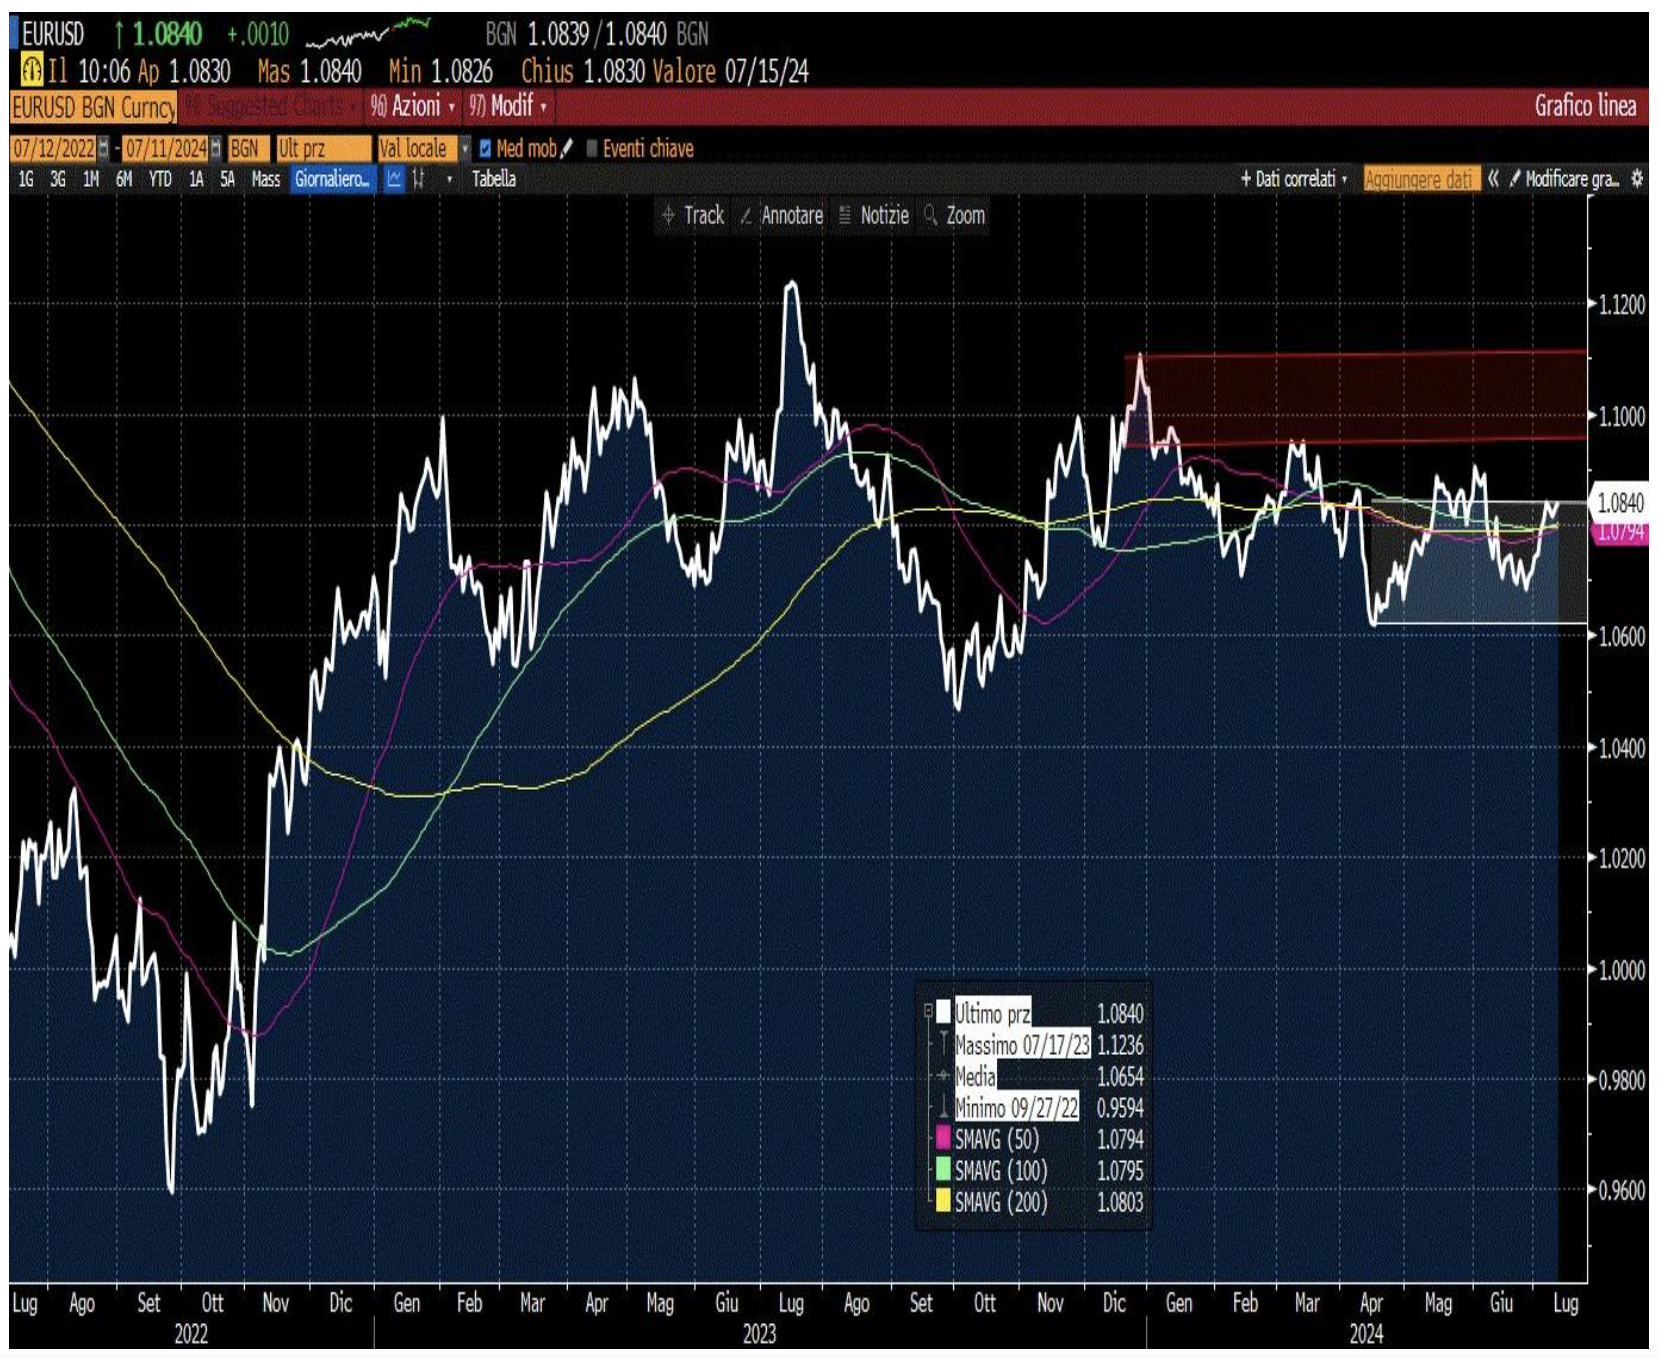Open the Suggested Charts dropdown
Screen dimensions: 1660x1358
click(272, 106)
